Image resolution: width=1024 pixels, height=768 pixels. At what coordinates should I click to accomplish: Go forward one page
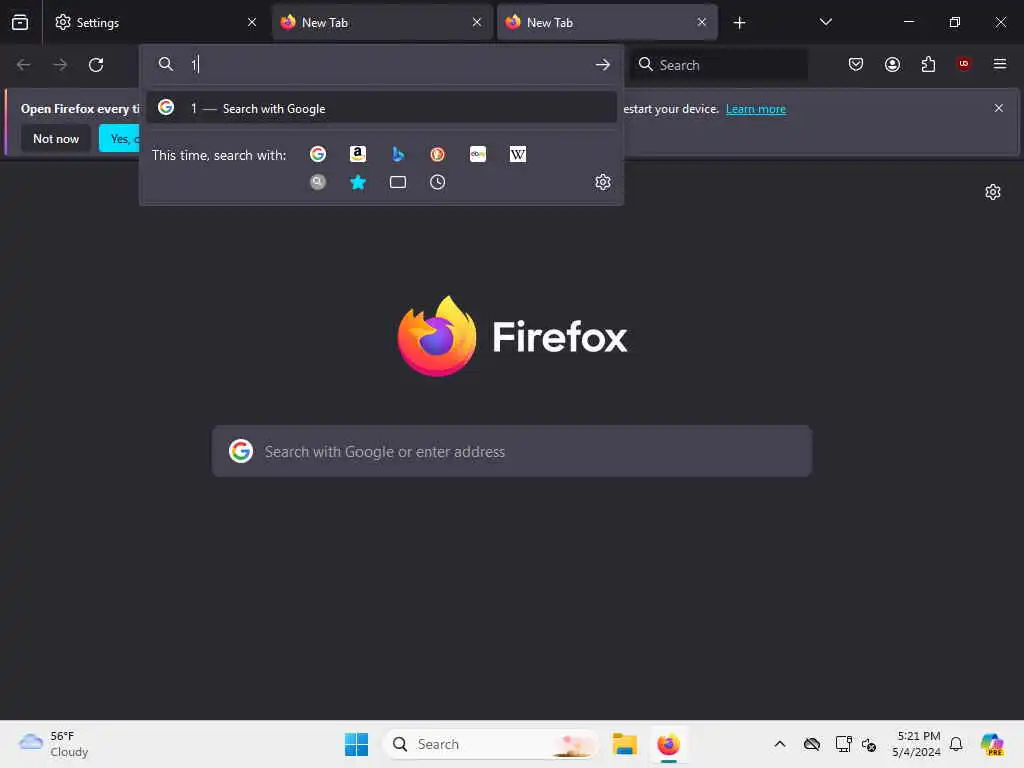tap(60, 65)
